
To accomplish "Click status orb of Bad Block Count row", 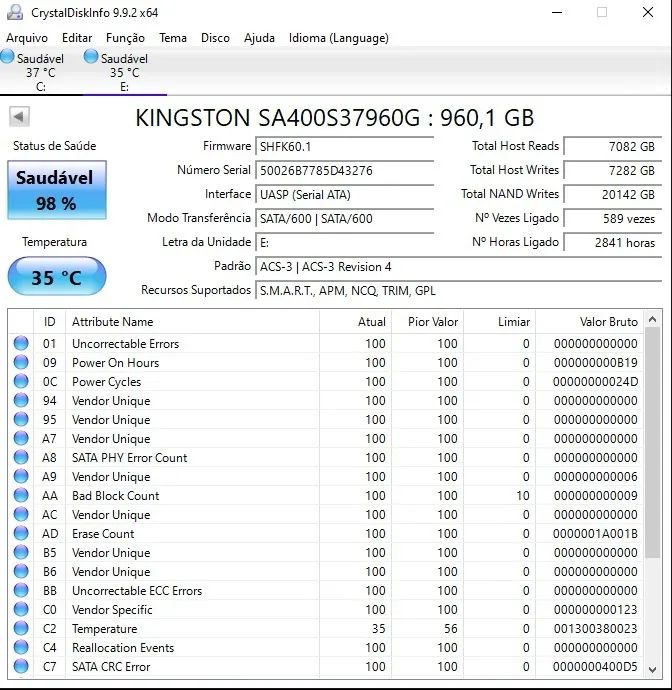I will click(x=21, y=495).
